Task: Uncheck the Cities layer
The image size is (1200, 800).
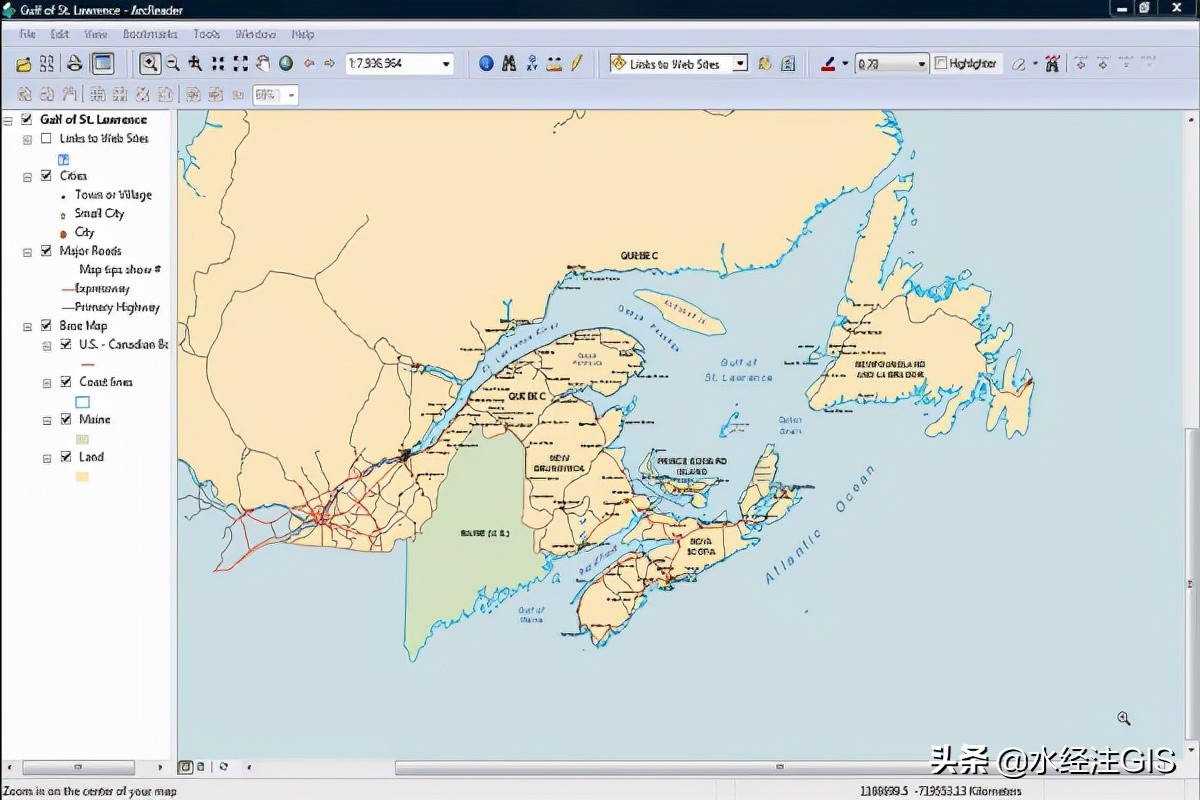Action: point(46,175)
